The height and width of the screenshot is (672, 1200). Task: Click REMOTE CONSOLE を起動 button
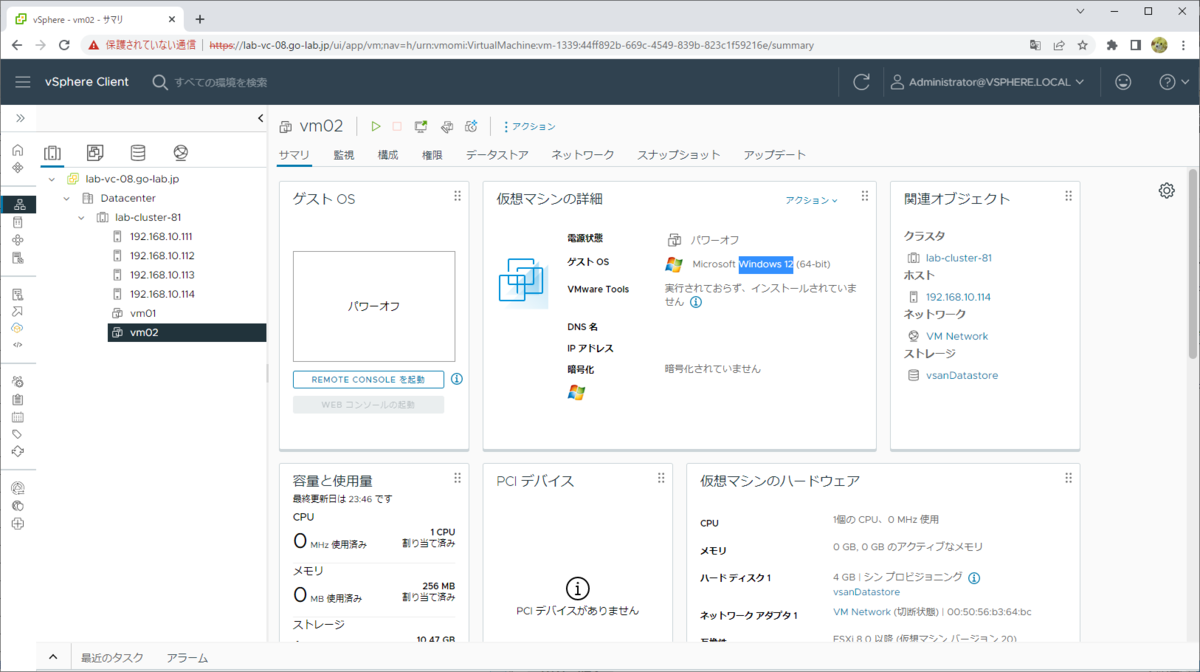[368, 380]
